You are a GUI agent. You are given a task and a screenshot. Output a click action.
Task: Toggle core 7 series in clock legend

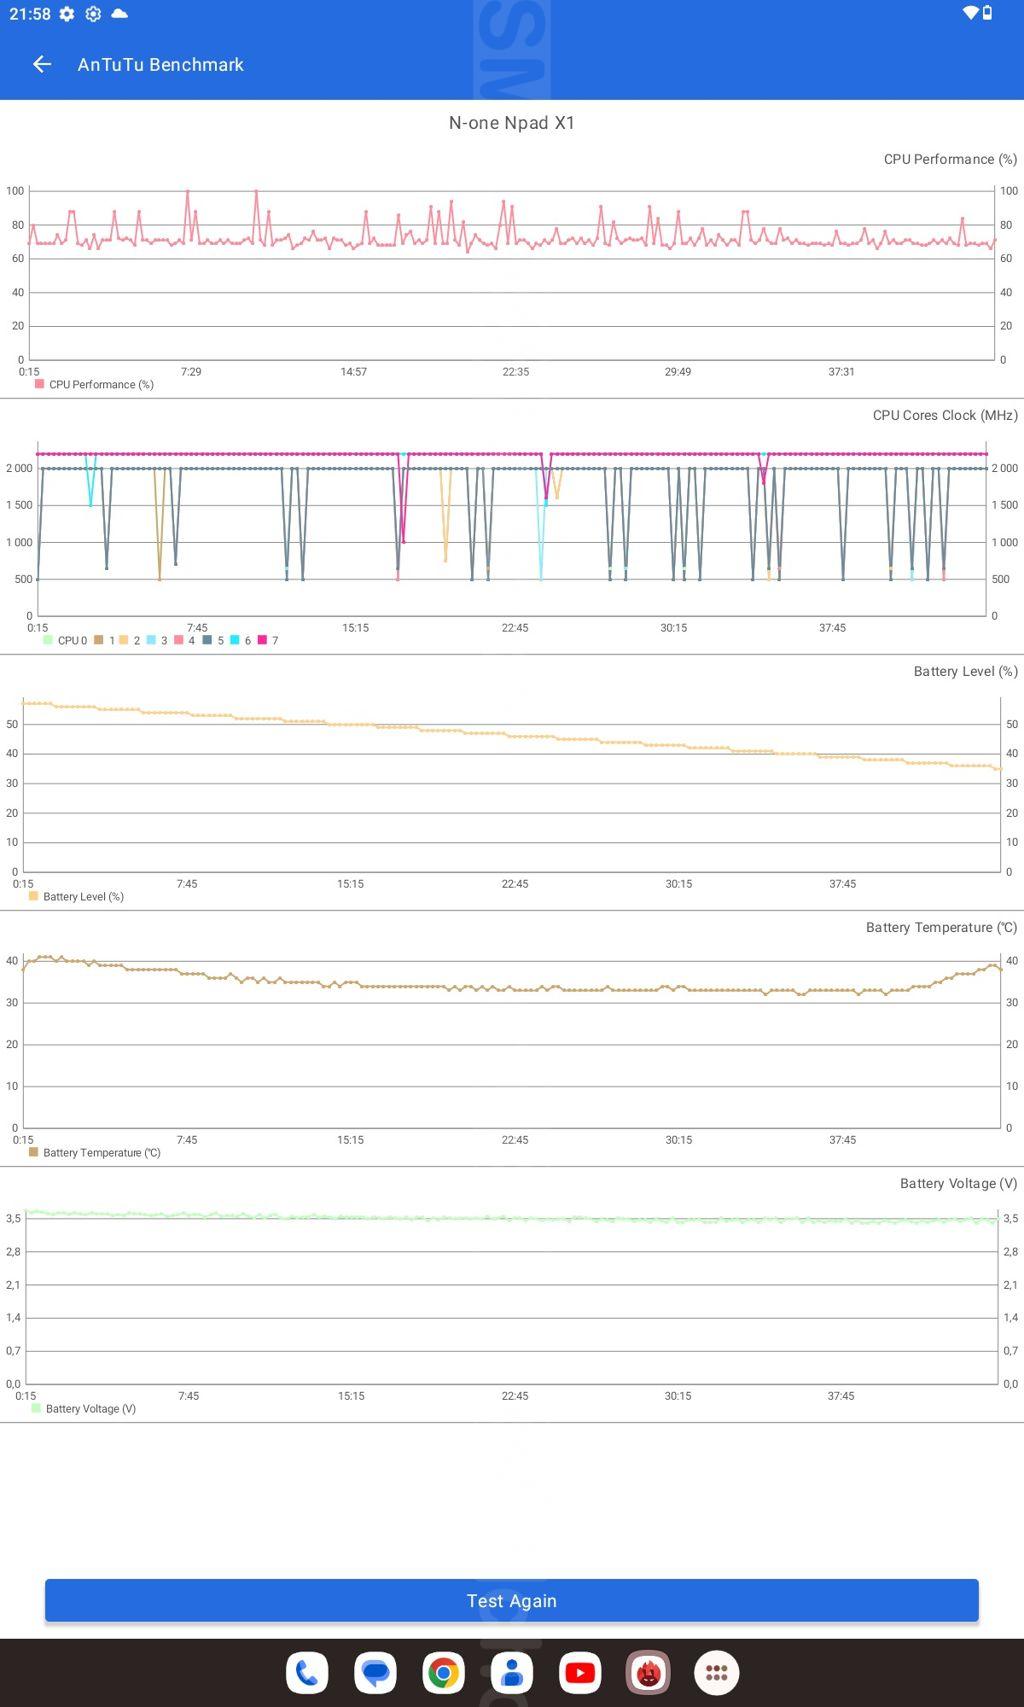click(268, 641)
